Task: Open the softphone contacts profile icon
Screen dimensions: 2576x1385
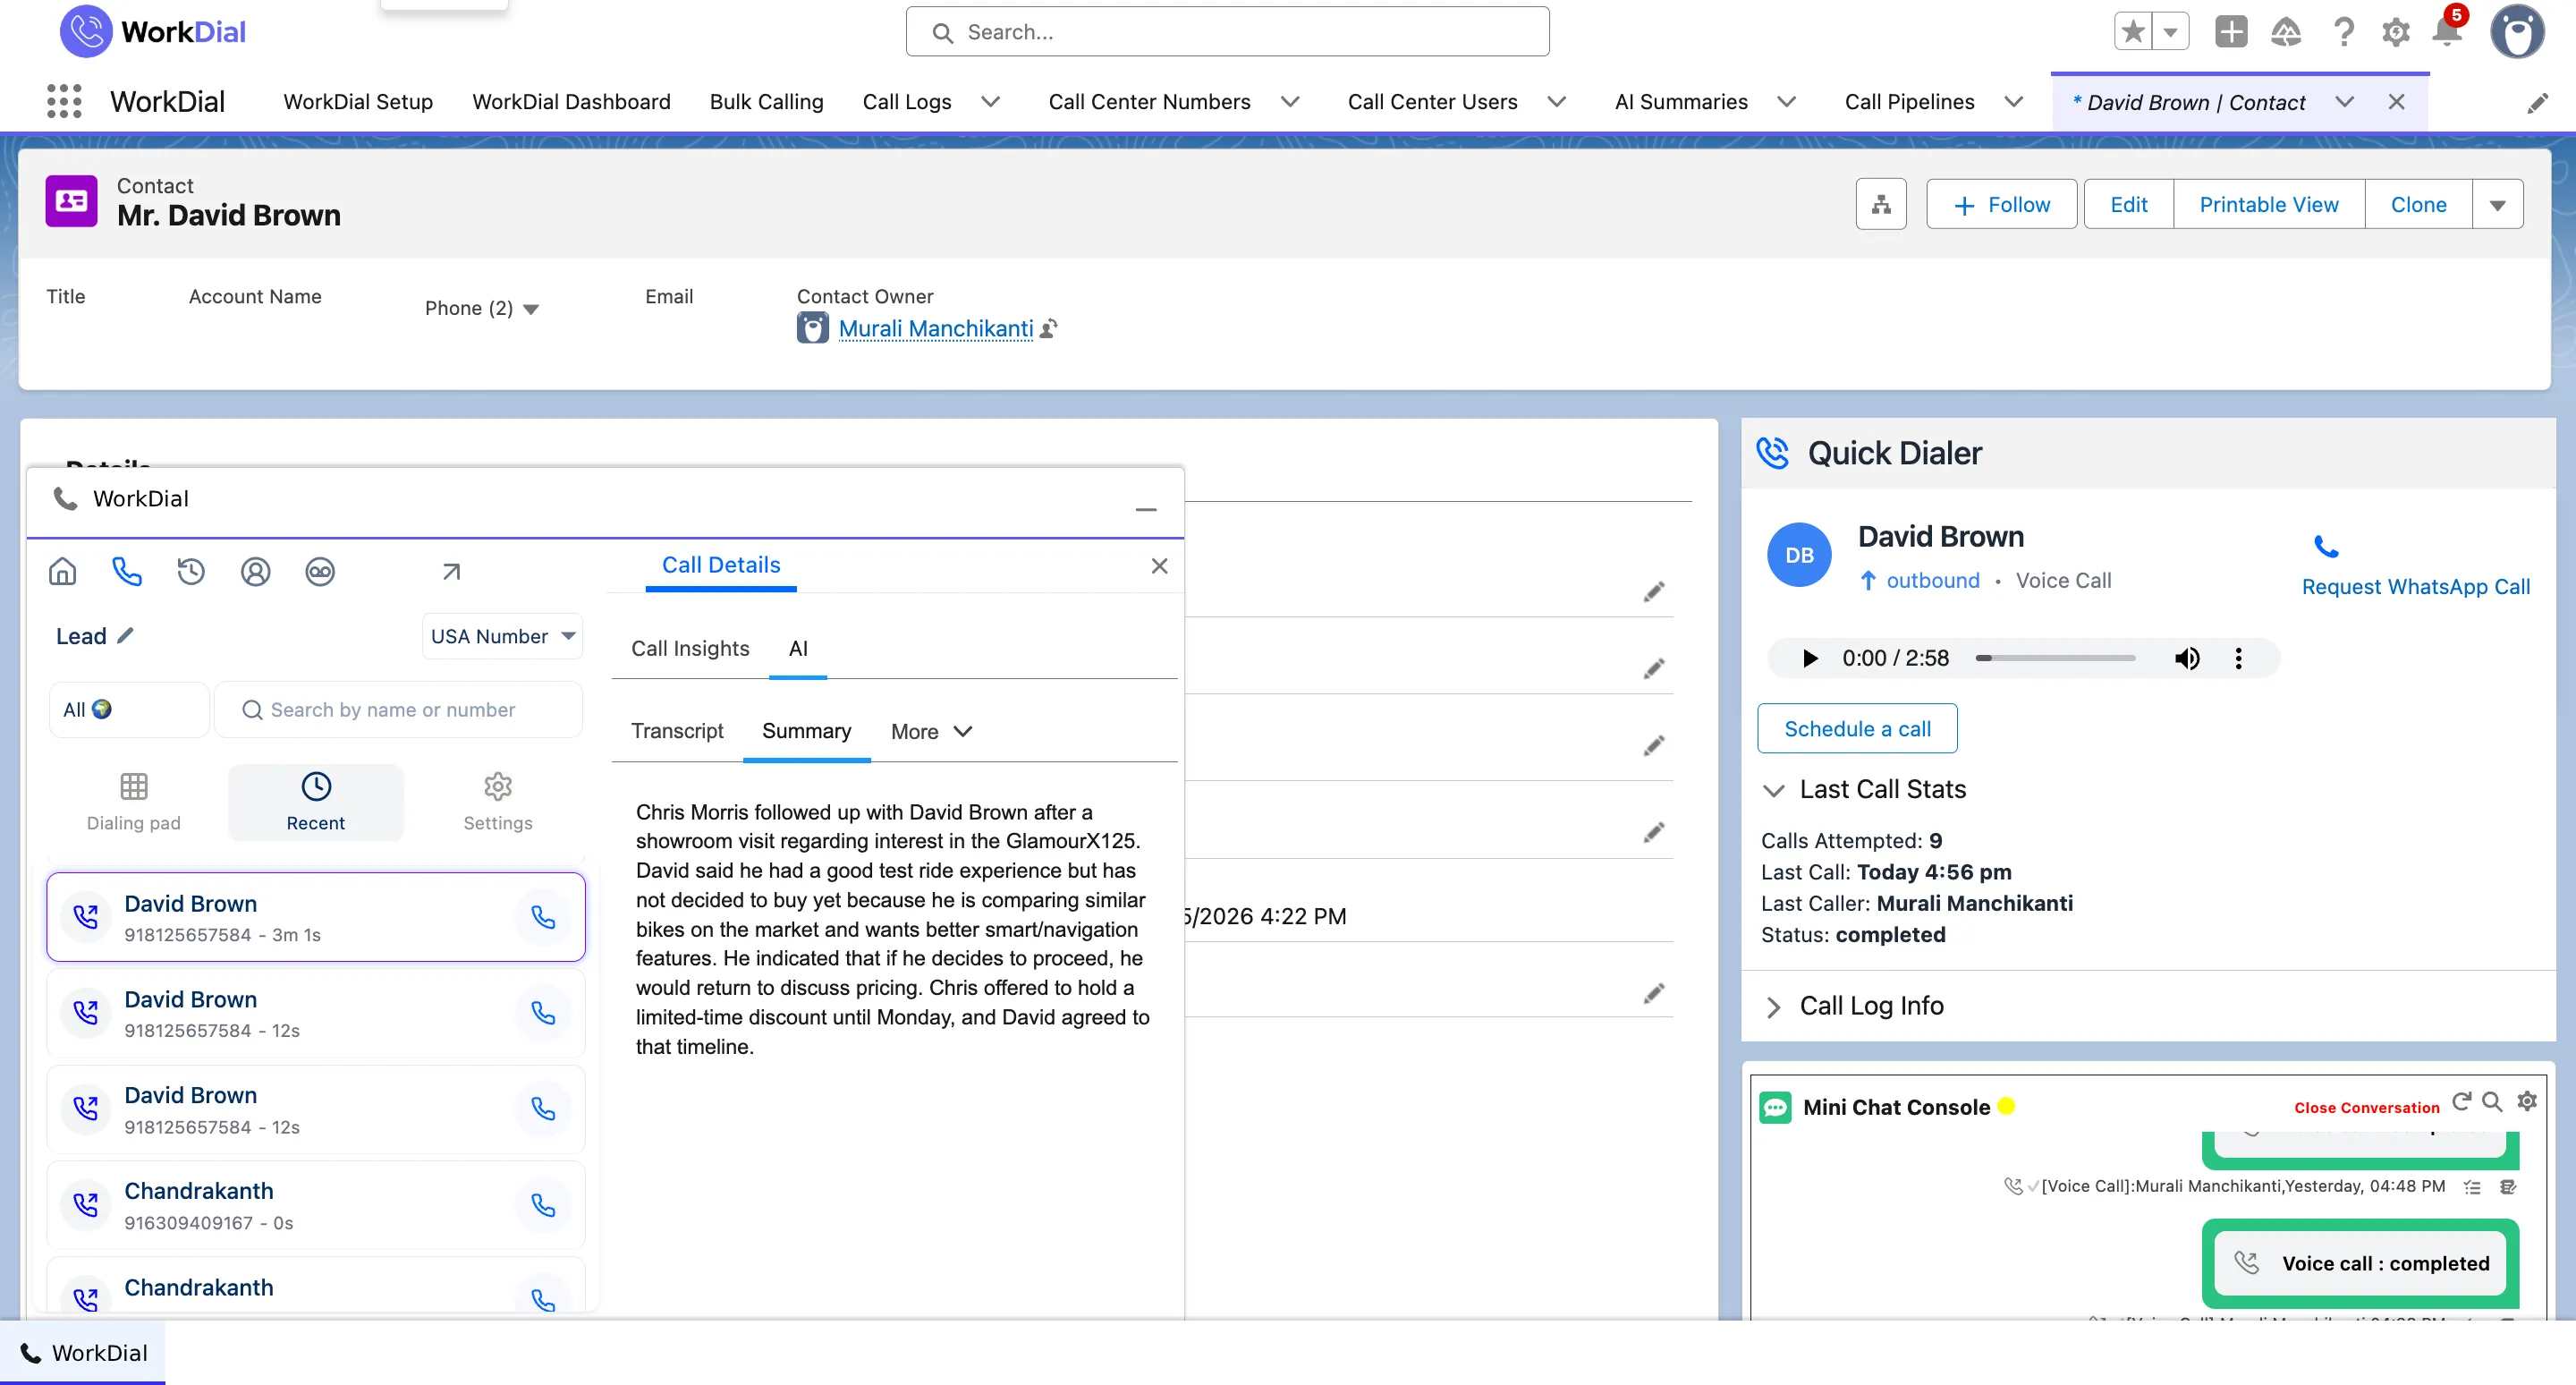Action: 255,571
